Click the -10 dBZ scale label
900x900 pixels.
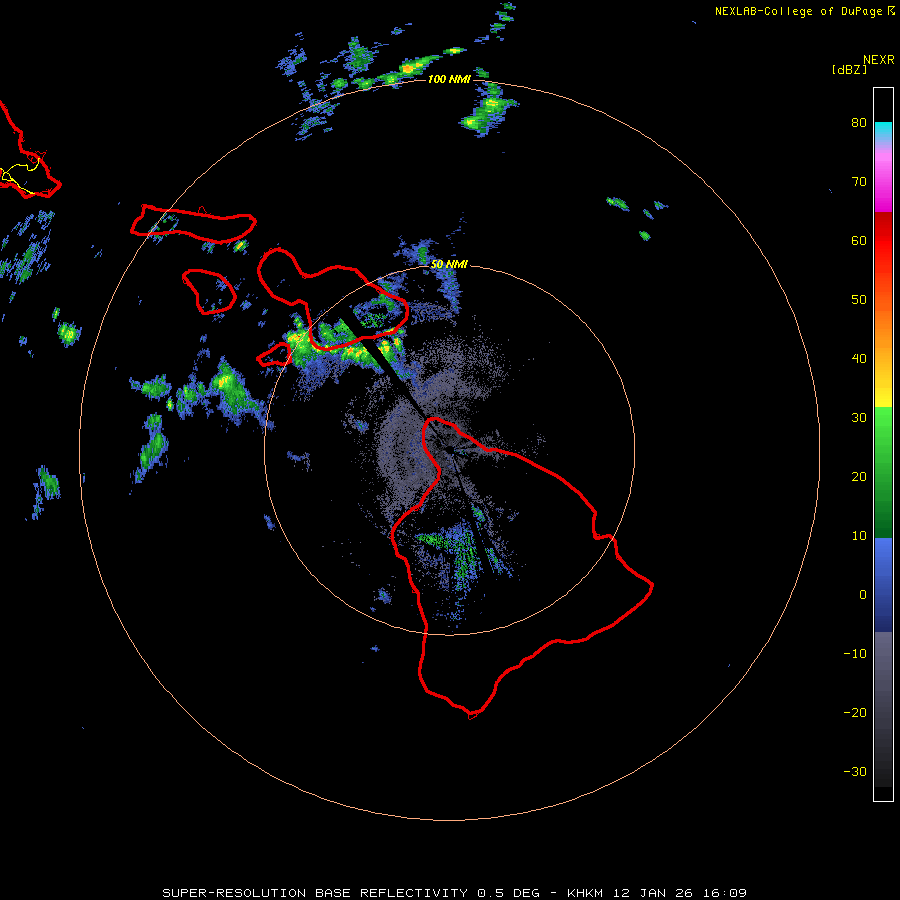pos(855,654)
